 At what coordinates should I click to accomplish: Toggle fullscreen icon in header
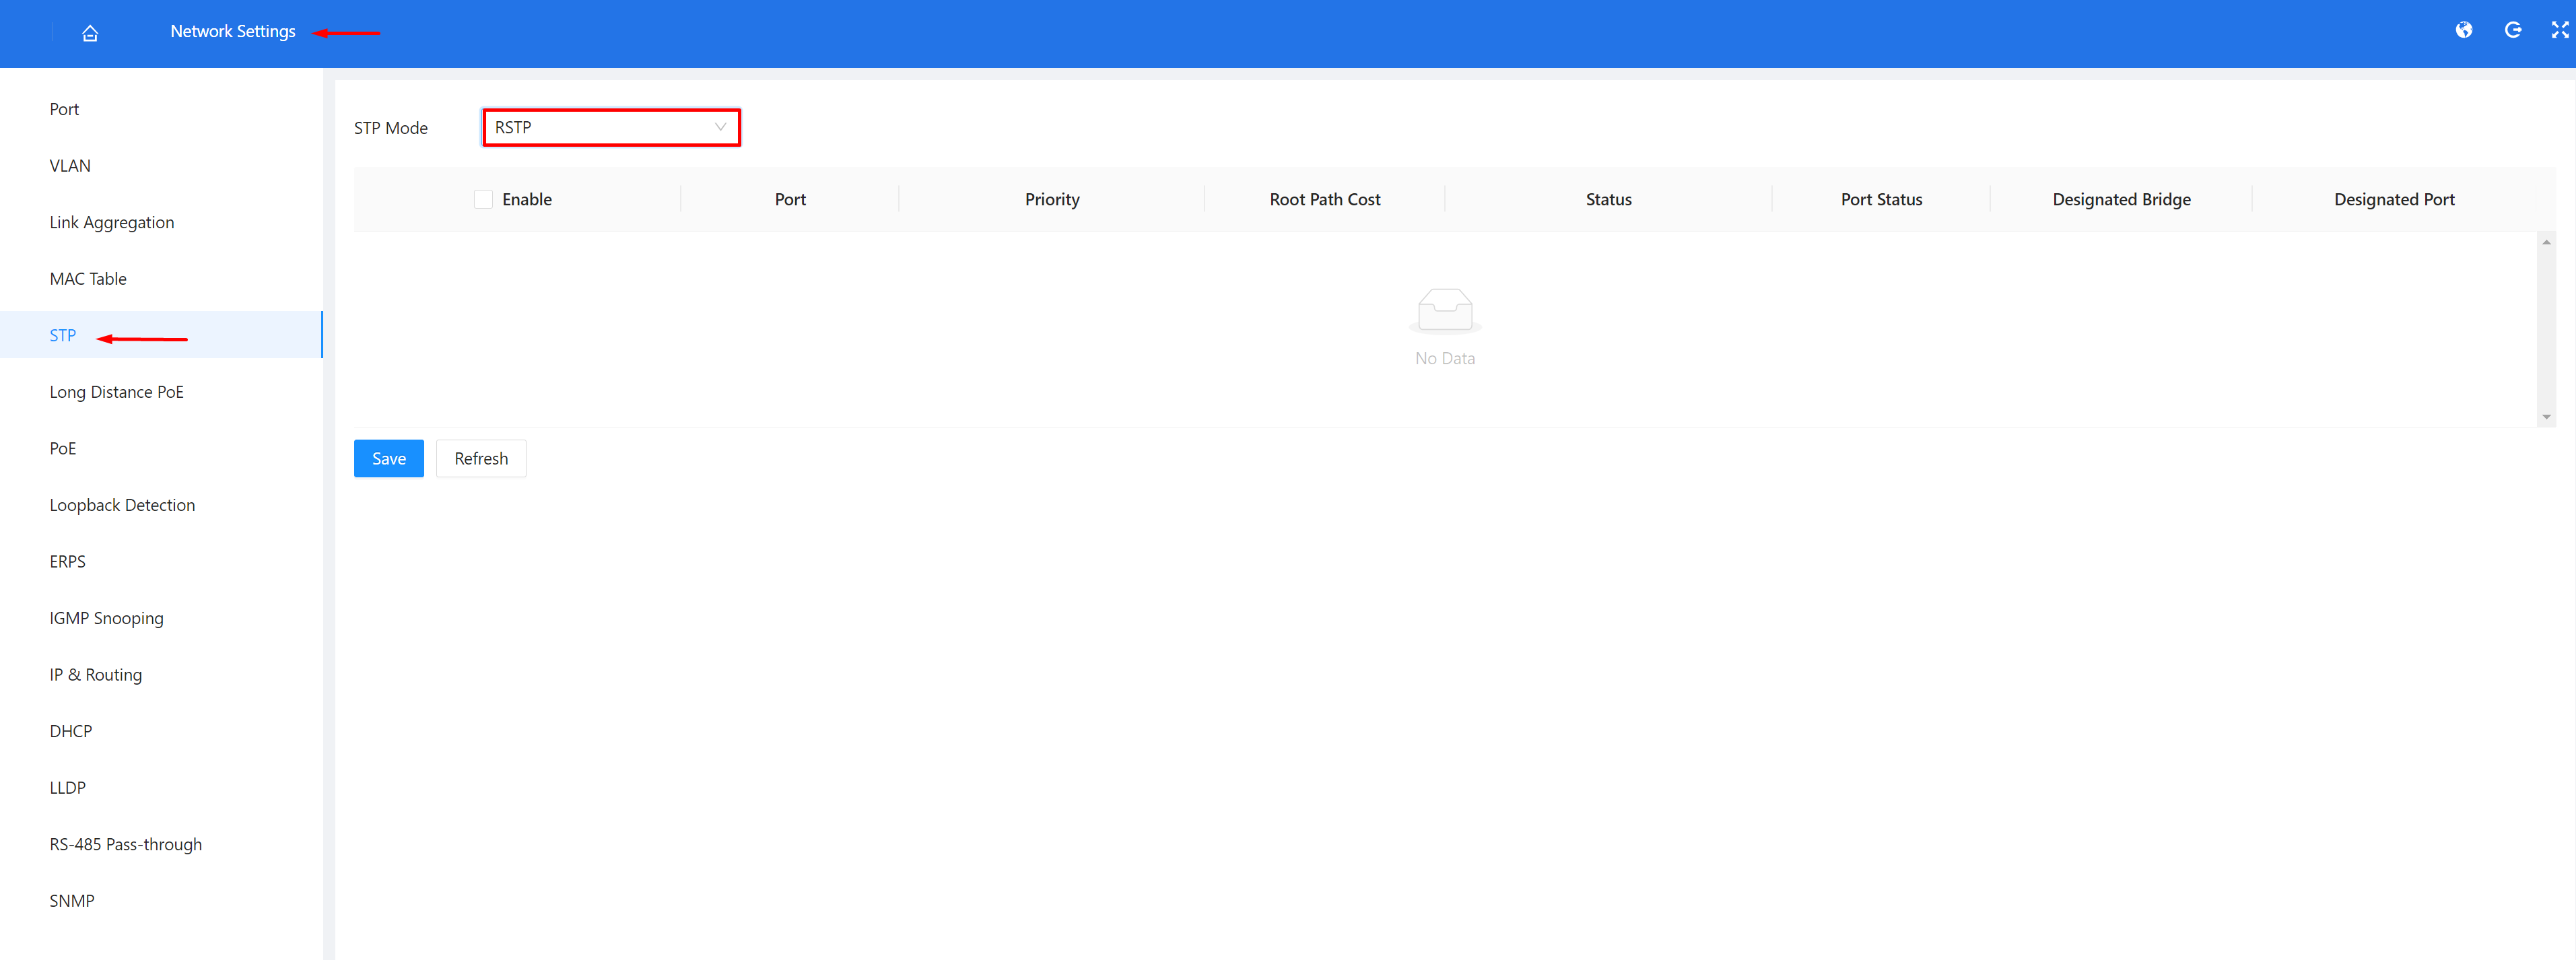click(x=2560, y=30)
